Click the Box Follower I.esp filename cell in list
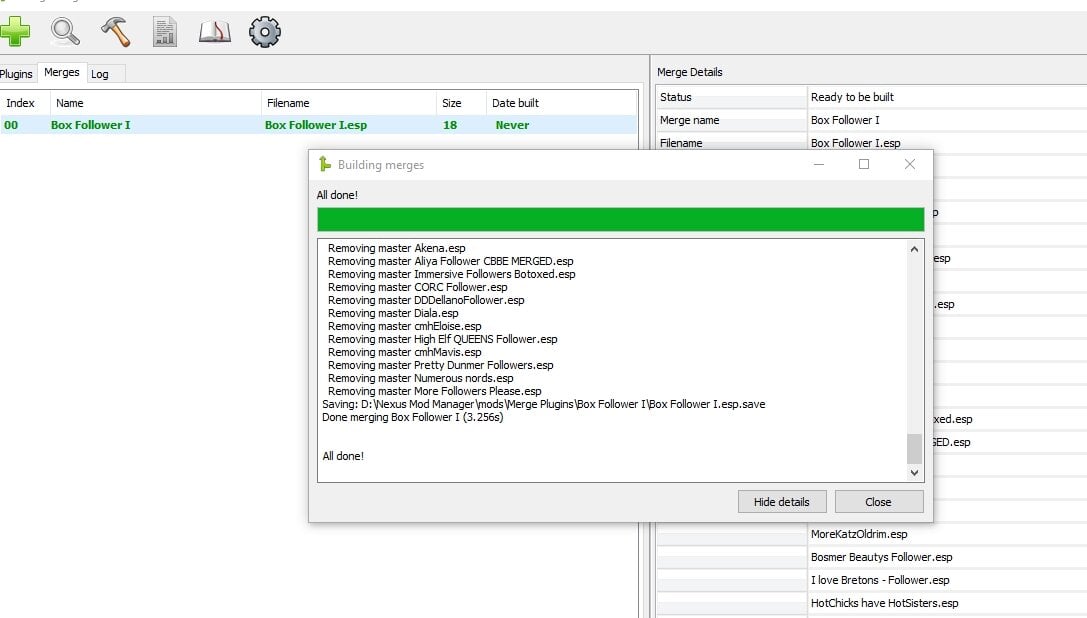 click(315, 125)
